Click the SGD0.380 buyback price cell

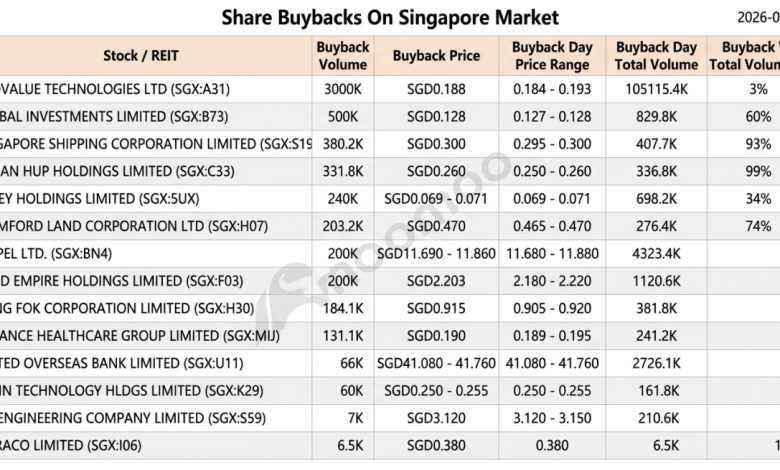[x=436, y=445]
